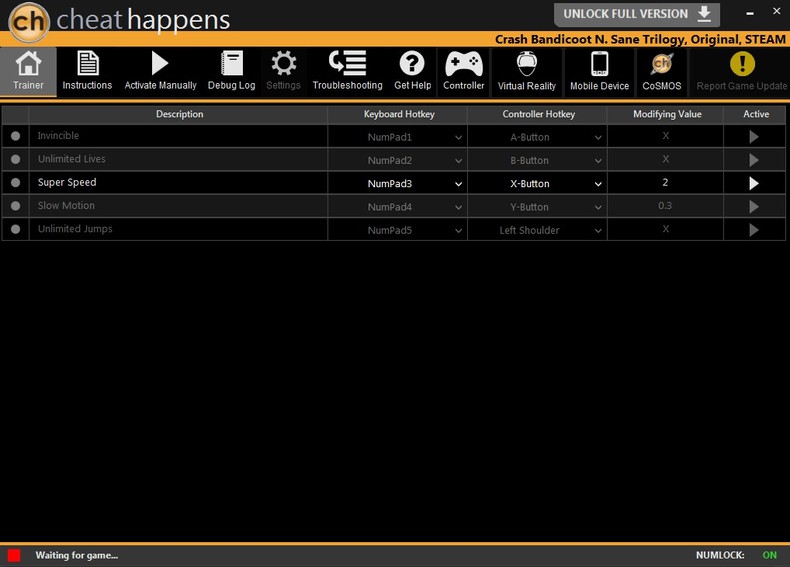This screenshot has width=790, height=567.
Task: Edit Slow Motion modifying value 0.3
Action: 665,206
